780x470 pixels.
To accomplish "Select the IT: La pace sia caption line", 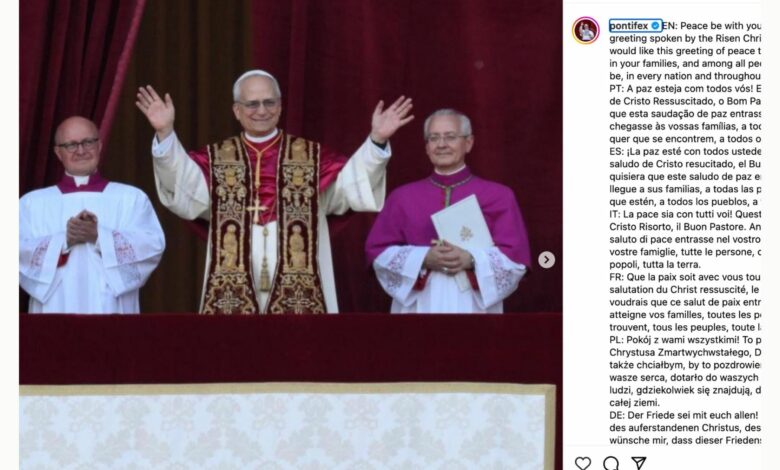I will [685, 214].
